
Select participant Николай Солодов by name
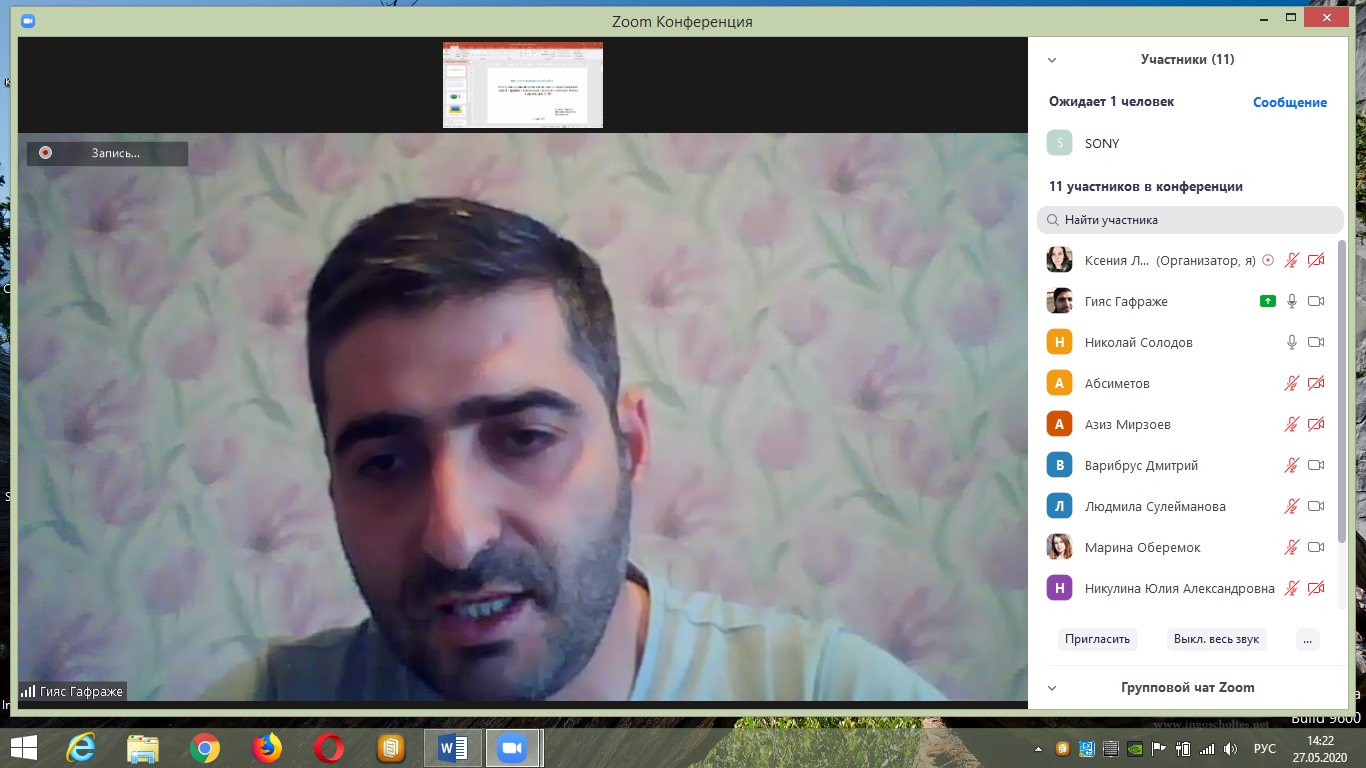click(x=1139, y=342)
